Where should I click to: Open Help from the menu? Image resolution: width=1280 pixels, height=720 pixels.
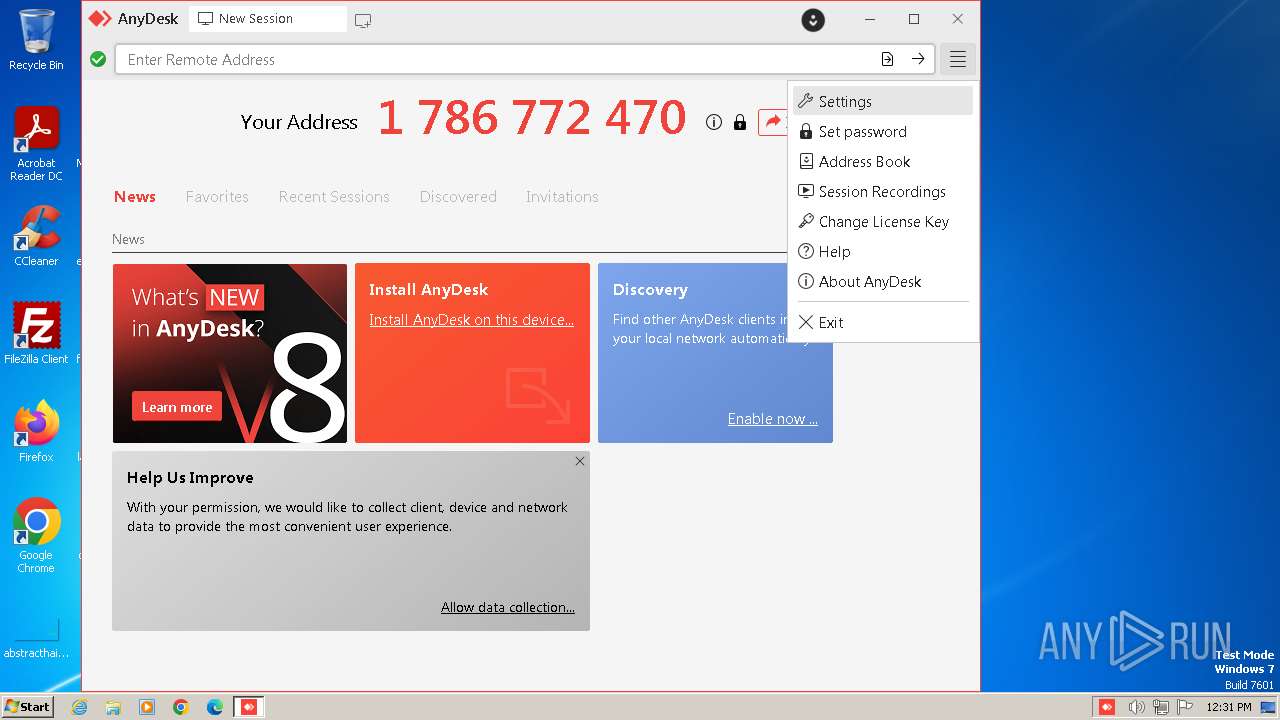pyautogui.click(x=882, y=251)
